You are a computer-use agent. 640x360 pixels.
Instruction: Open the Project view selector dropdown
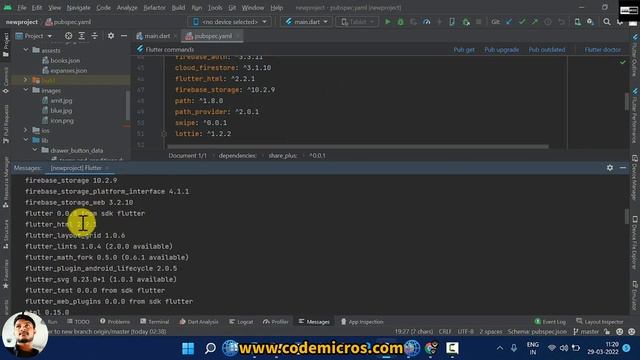pyautogui.click(x=34, y=36)
